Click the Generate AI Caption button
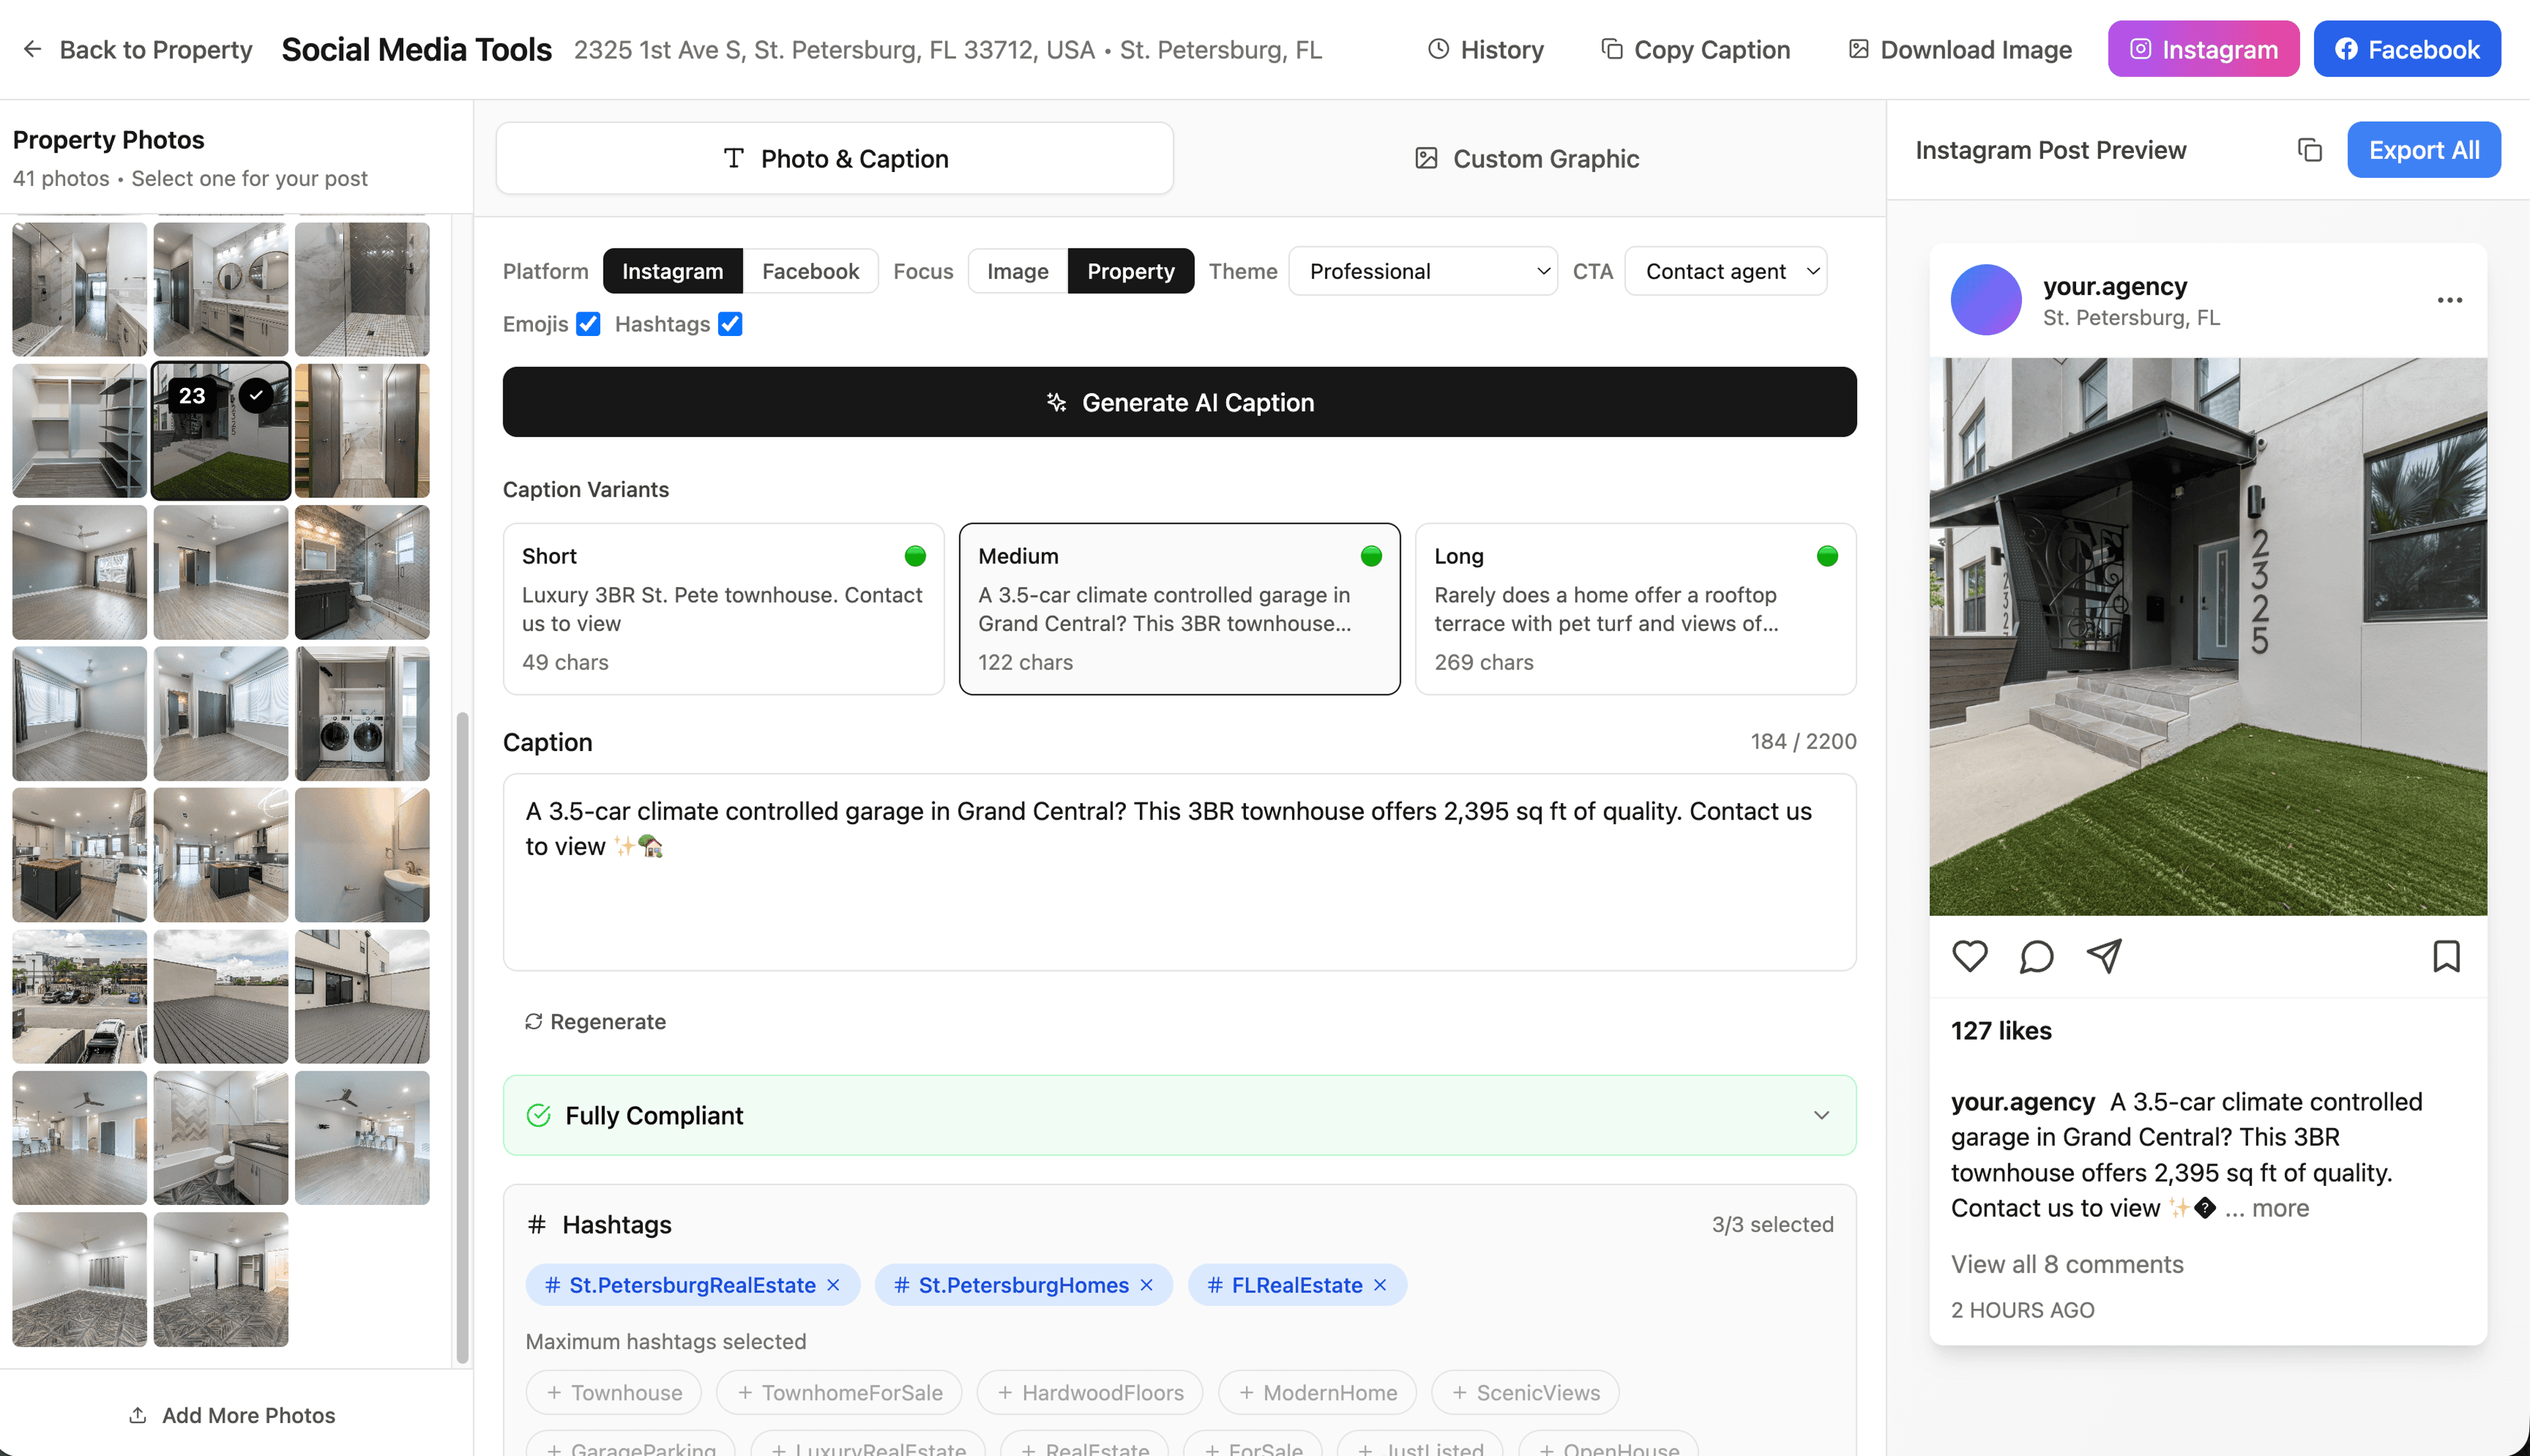Image resolution: width=2530 pixels, height=1456 pixels. pyautogui.click(x=1179, y=402)
